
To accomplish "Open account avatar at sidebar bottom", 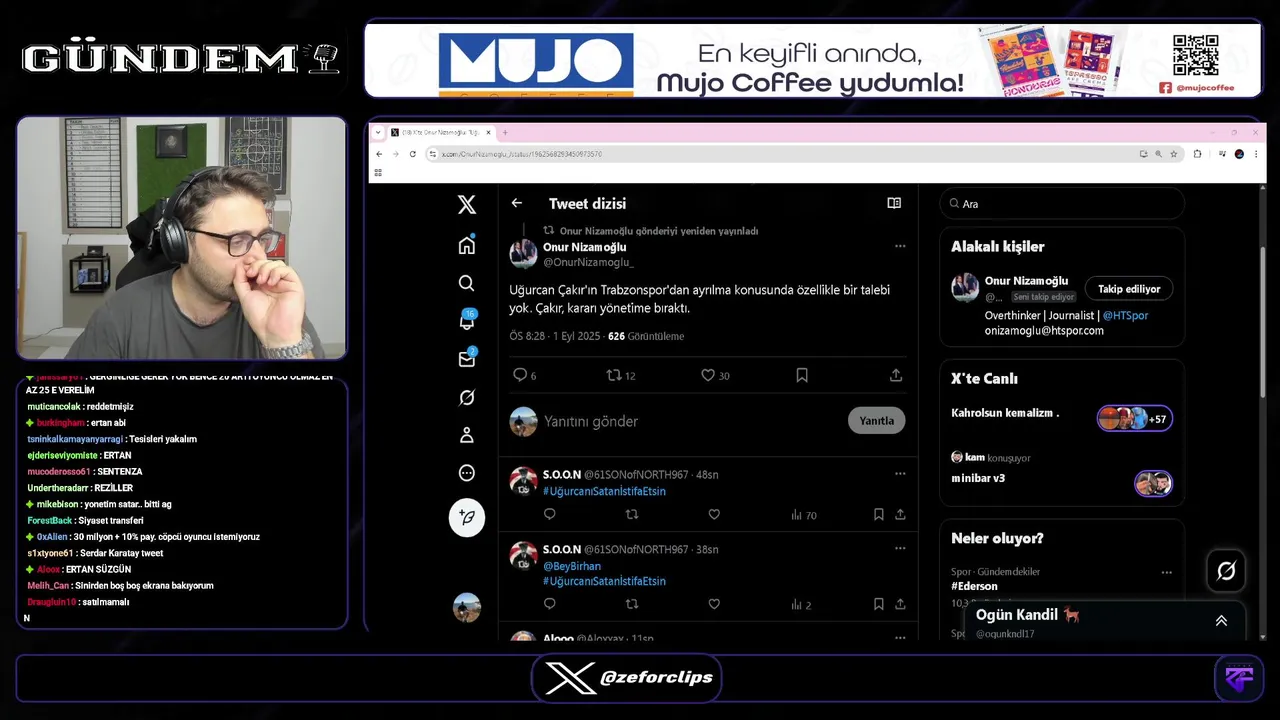I will (467, 607).
